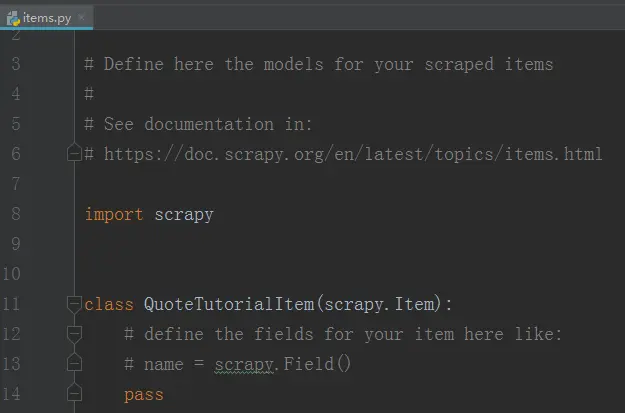Click the import keyword on line 8
The image size is (625, 413).
(x=114, y=214)
